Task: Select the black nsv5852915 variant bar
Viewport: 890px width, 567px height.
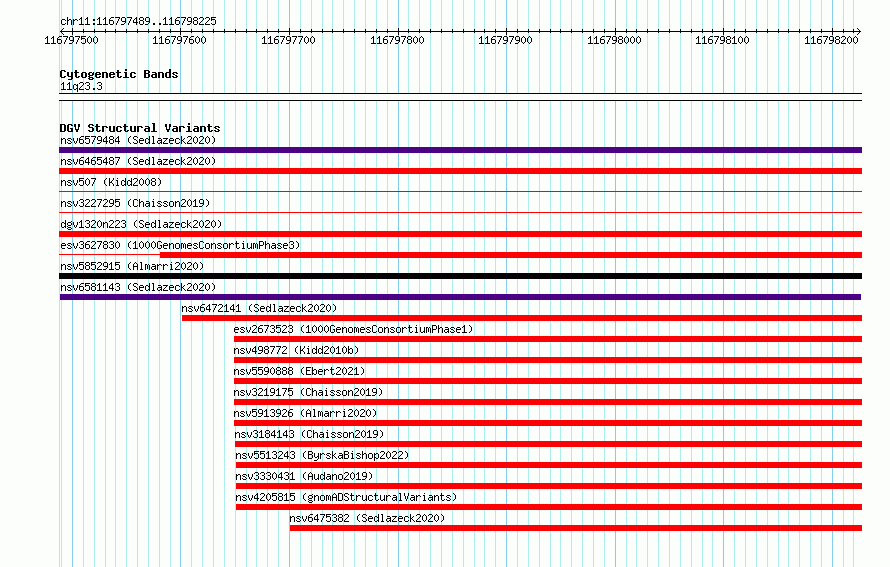Action: (x=460, y=276)
